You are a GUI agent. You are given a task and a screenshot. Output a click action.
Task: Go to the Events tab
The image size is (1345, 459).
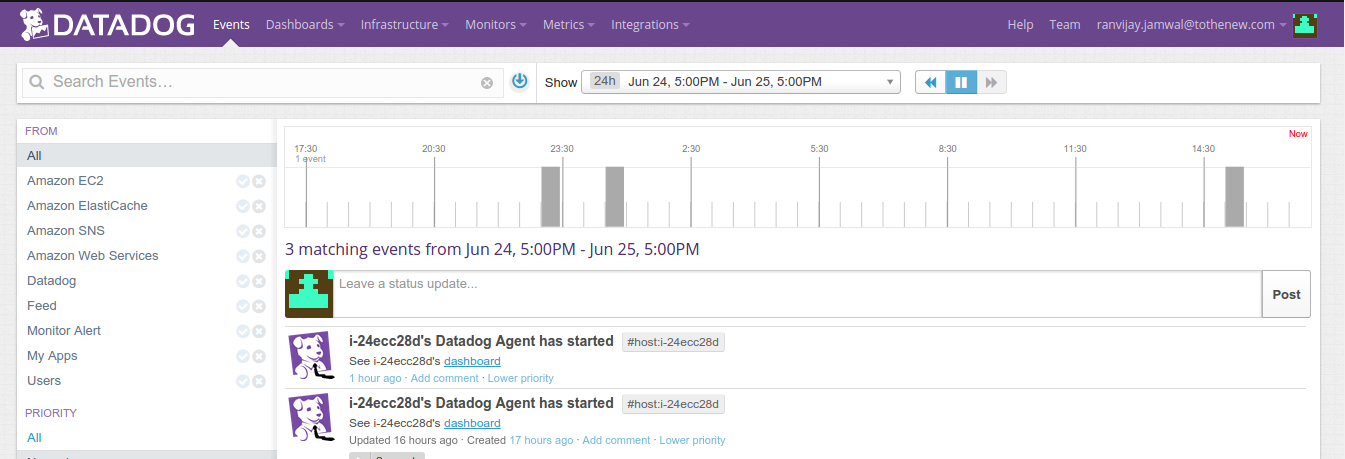231,24
